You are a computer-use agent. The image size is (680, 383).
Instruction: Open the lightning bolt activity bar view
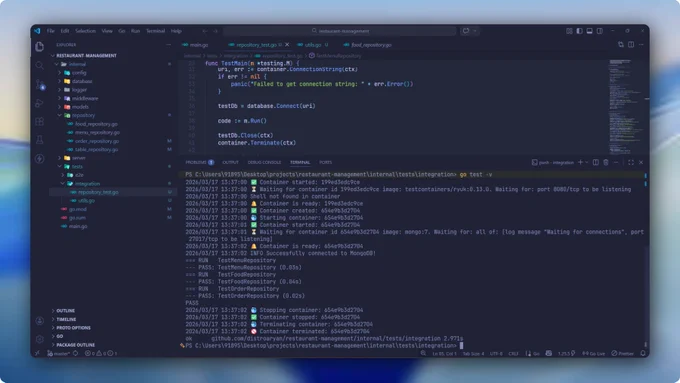pos(39,159)
